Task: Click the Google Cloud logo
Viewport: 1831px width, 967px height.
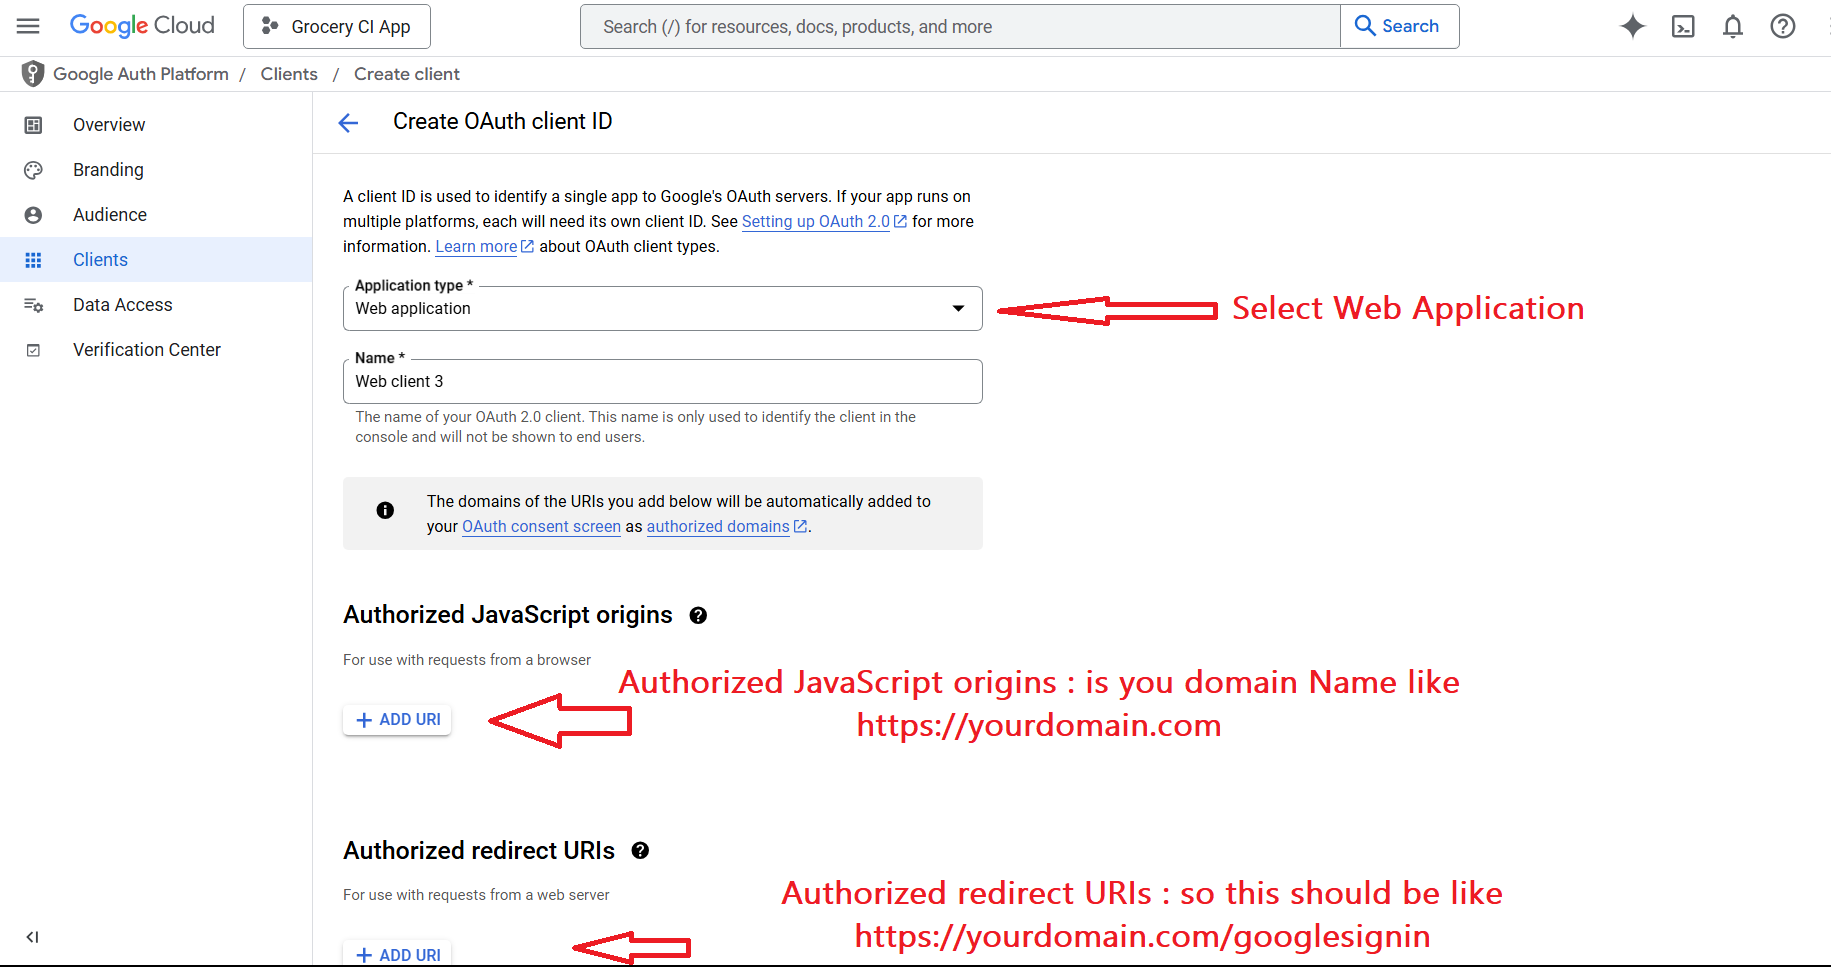Action: click(142, 26)
